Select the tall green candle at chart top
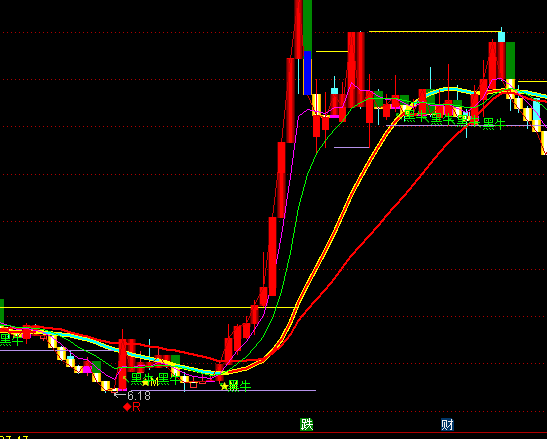The height and width of the screenshot is (439, 547). pyautogui.click(x=307, y=25)
